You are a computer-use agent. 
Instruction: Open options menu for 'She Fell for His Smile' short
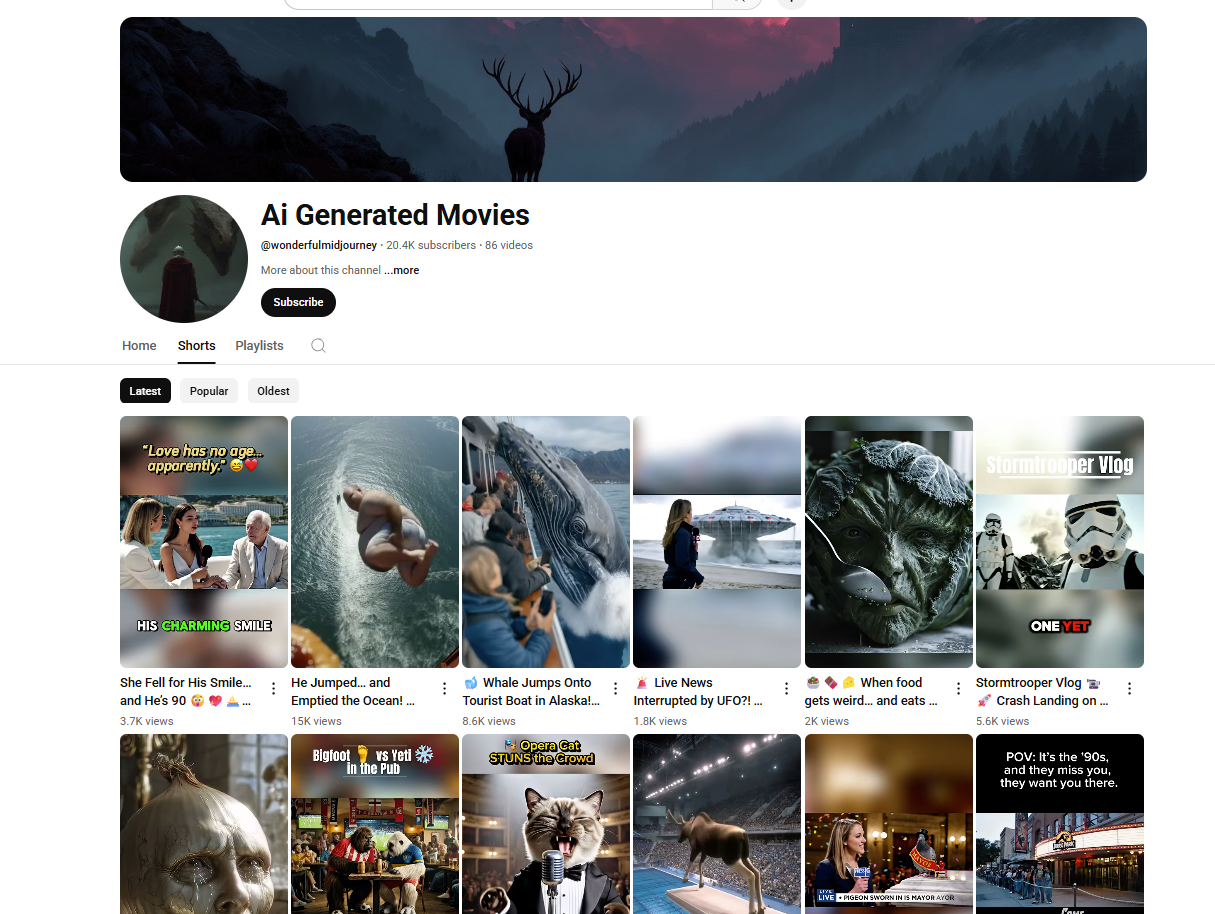(274, 688)
